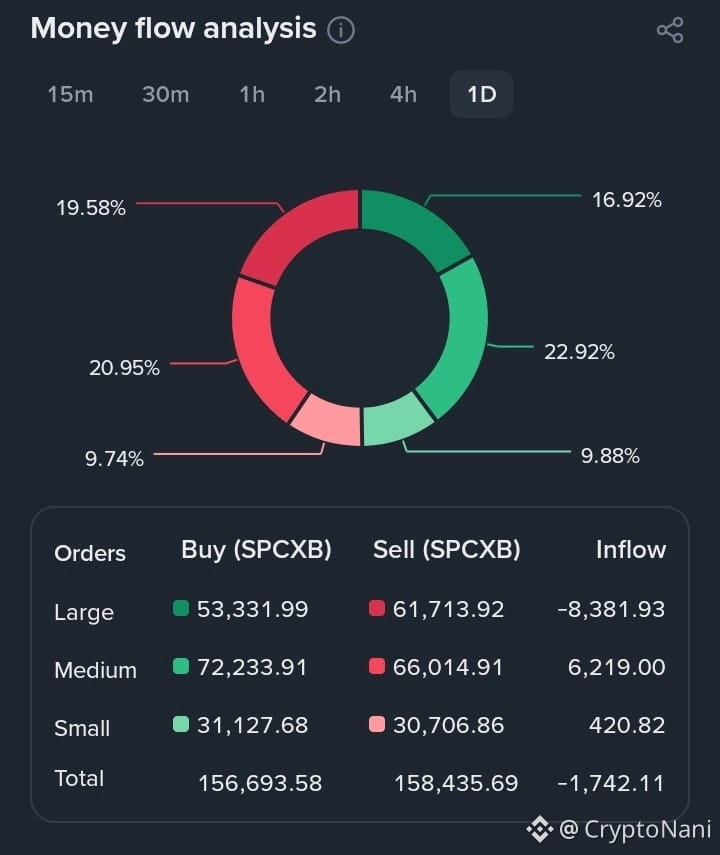The height and width of the screenshot is (855, 720).
Task: Switch to the 4h timeframe tab
Action: point(403,94)
